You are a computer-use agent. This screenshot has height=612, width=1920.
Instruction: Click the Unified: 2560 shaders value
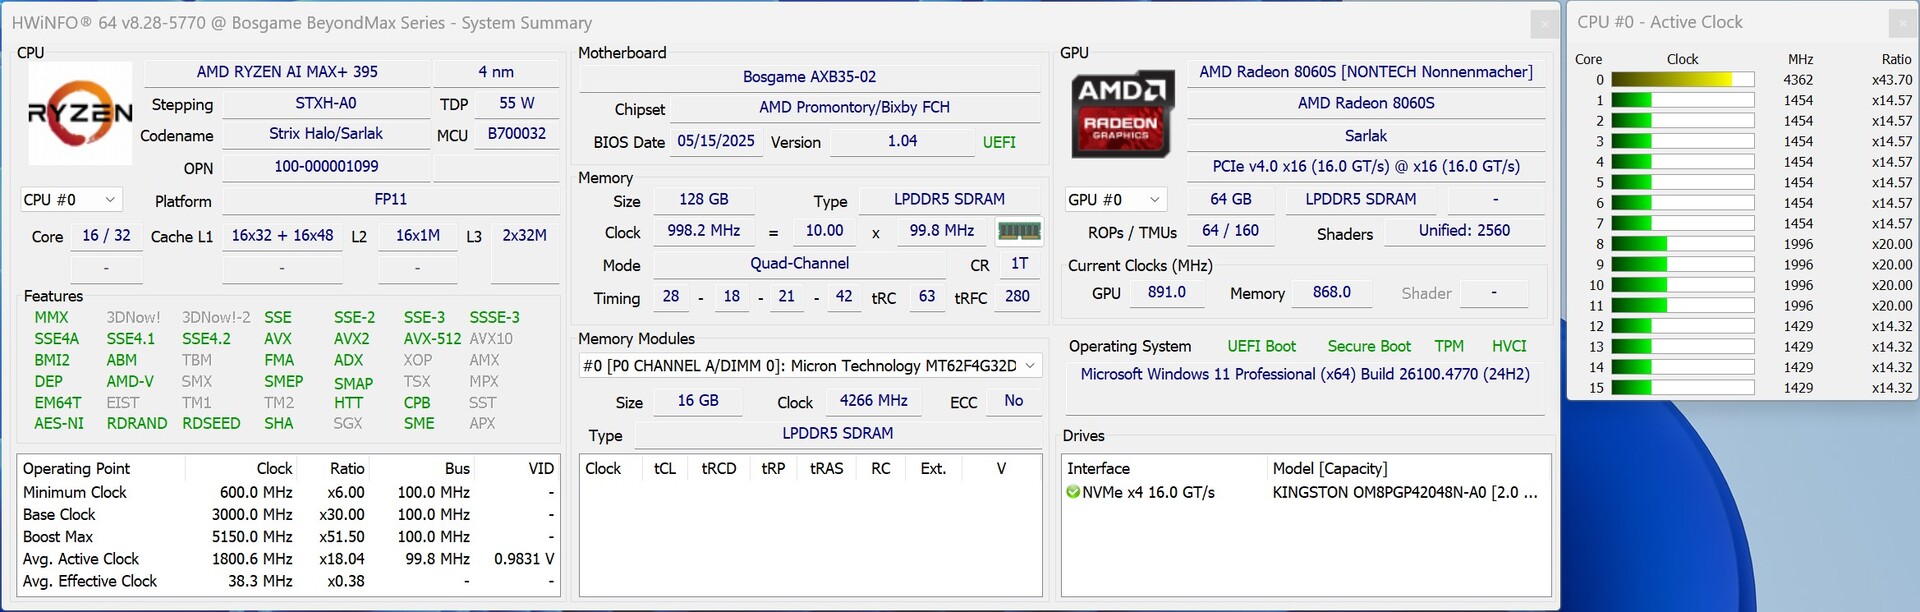point(1464,231)
